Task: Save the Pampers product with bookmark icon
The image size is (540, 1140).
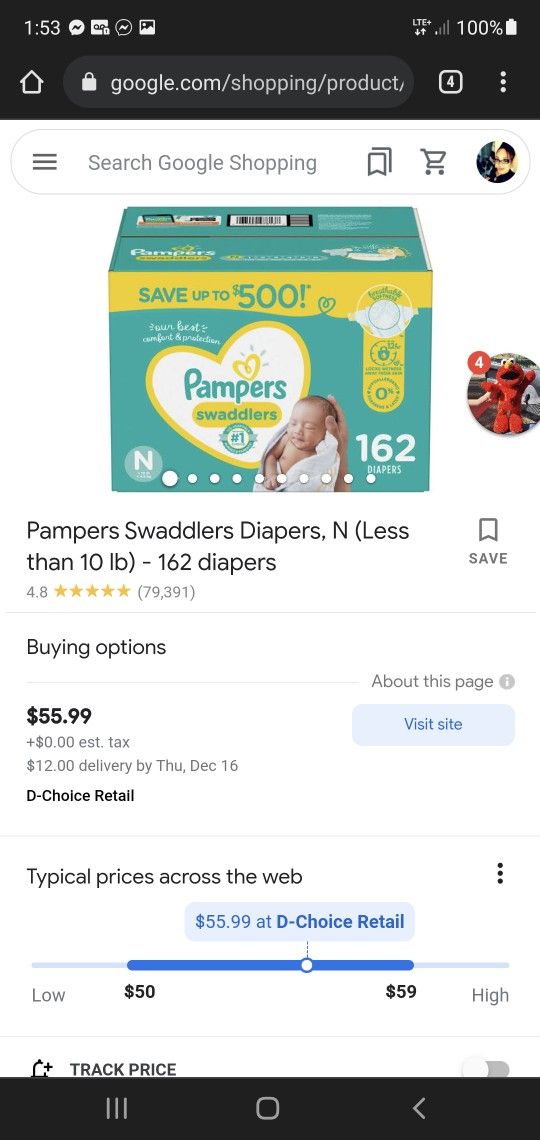Action: [488, 542]
